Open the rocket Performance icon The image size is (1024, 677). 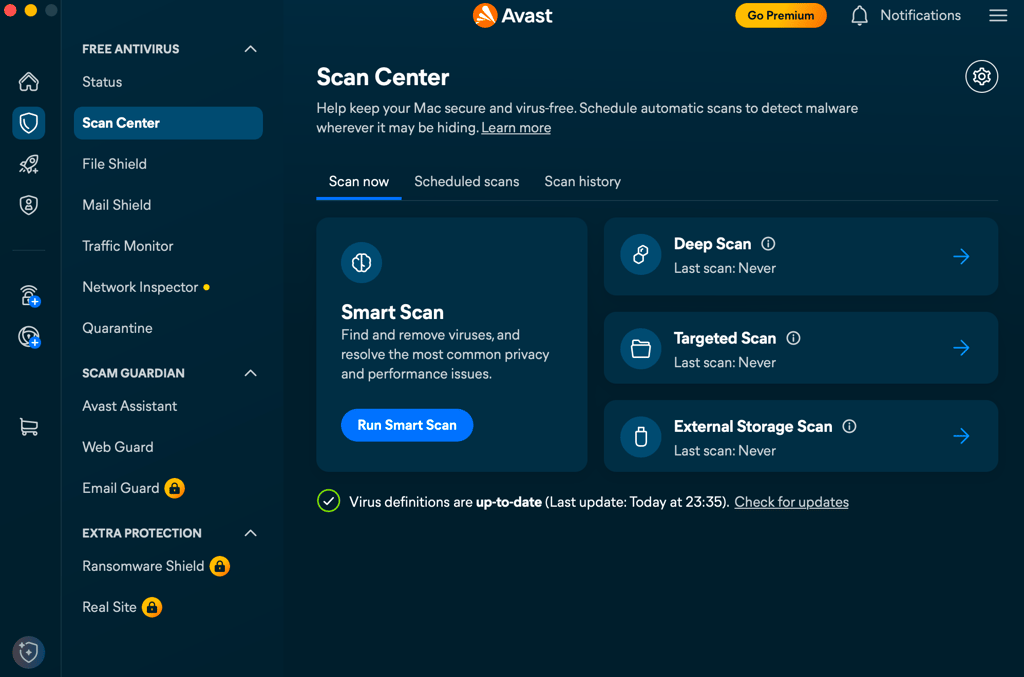coord(29,164)
